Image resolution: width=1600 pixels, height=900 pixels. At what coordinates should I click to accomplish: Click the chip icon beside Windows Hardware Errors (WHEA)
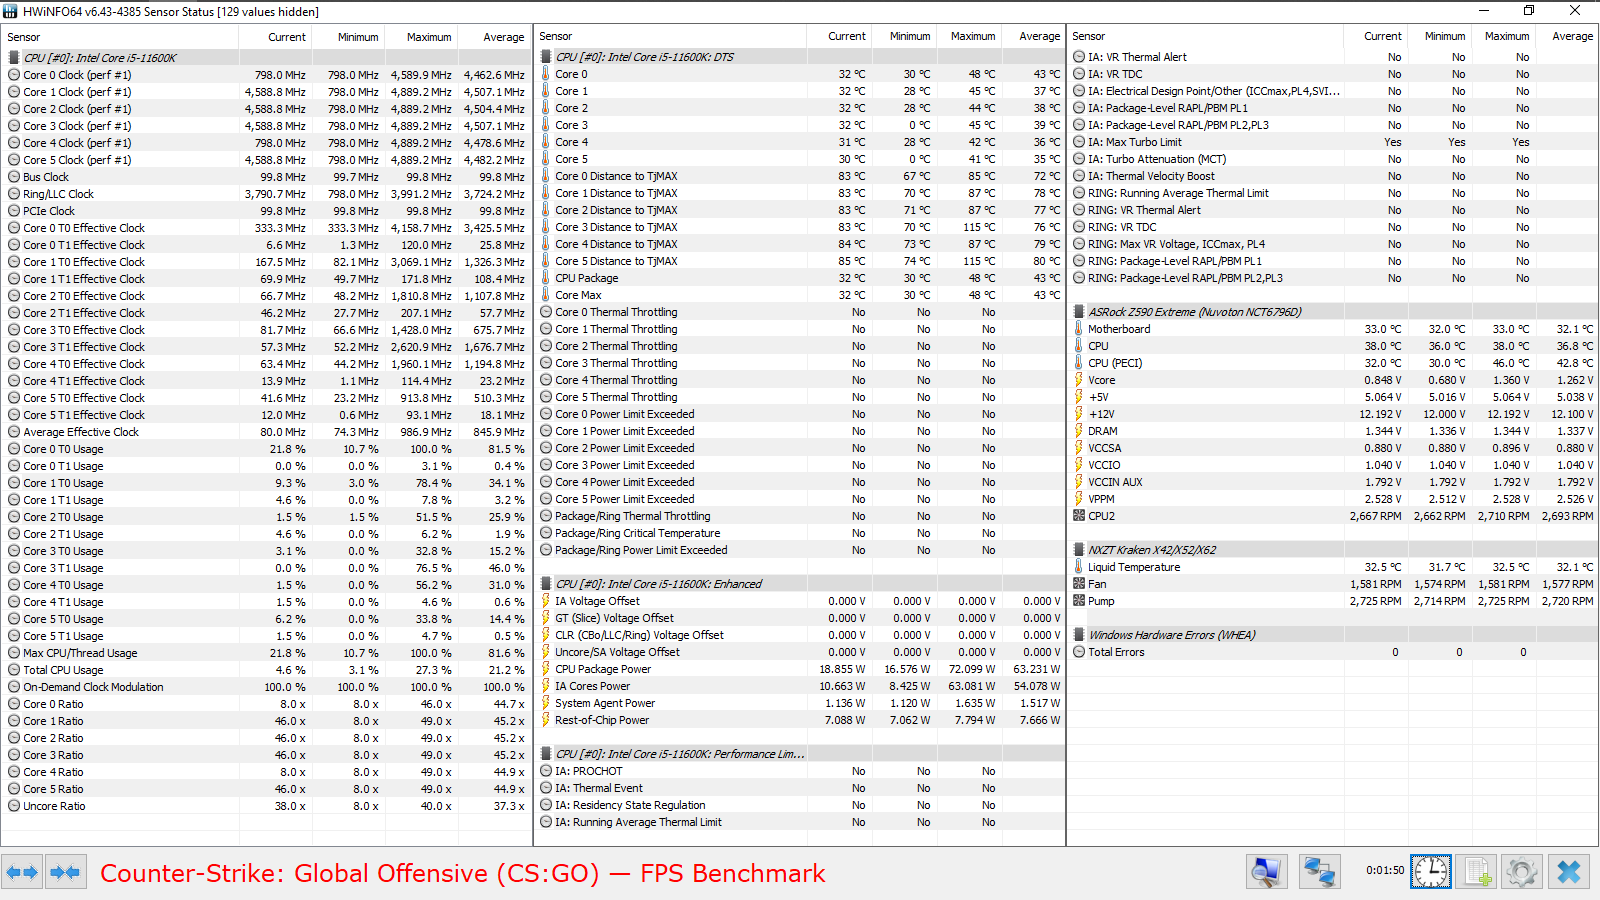pos(1079,635)
